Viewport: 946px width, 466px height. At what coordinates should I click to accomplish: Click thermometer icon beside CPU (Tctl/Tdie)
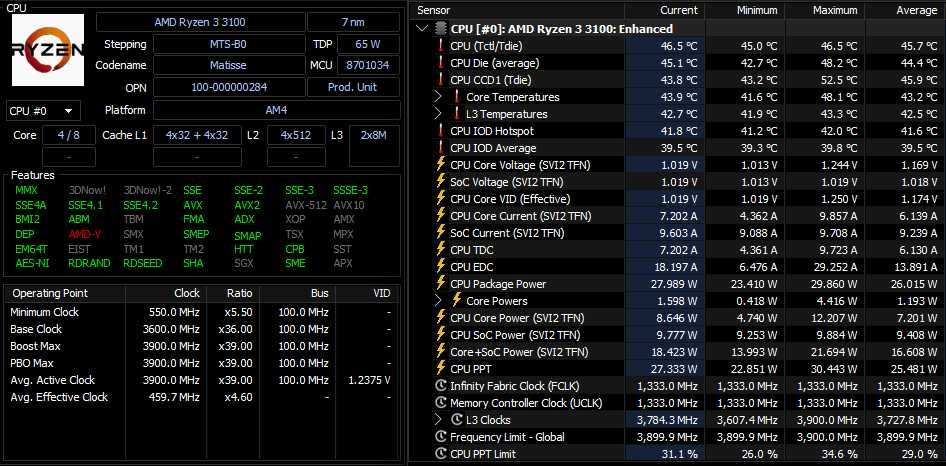pos(441,45)
